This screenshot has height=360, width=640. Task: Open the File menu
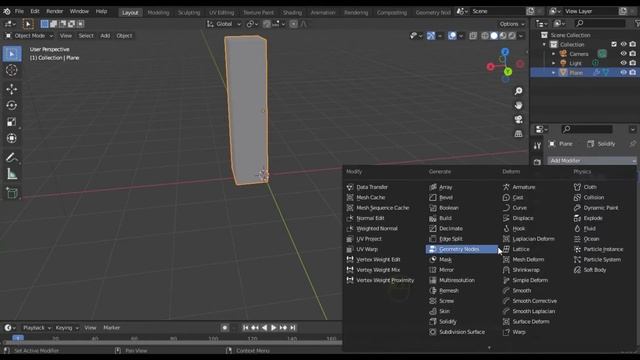(19, 11)
